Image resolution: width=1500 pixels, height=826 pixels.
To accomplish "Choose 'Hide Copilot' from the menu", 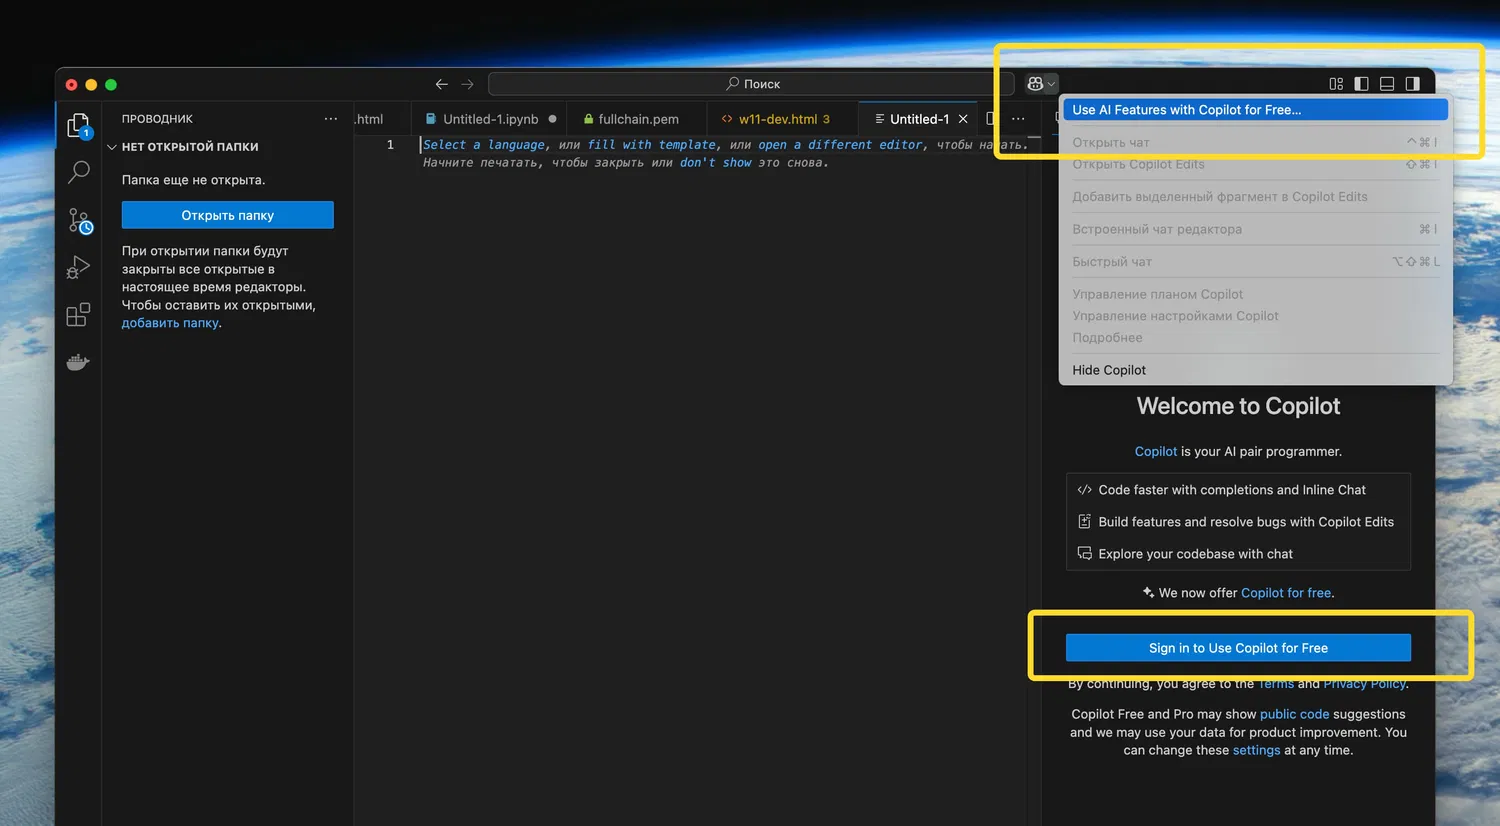I will click(x=1255, y=370).
